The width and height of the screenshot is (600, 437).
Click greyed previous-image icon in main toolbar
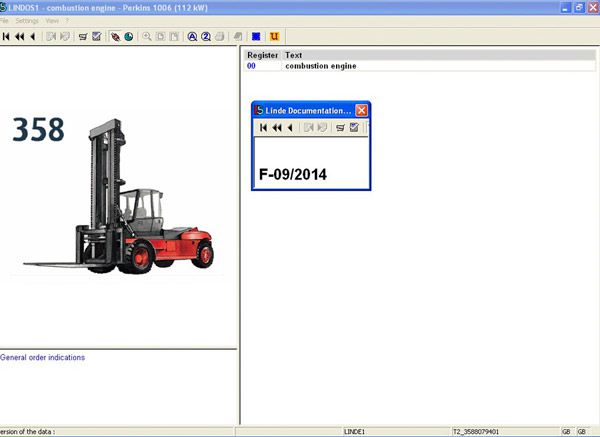[51, 36]
